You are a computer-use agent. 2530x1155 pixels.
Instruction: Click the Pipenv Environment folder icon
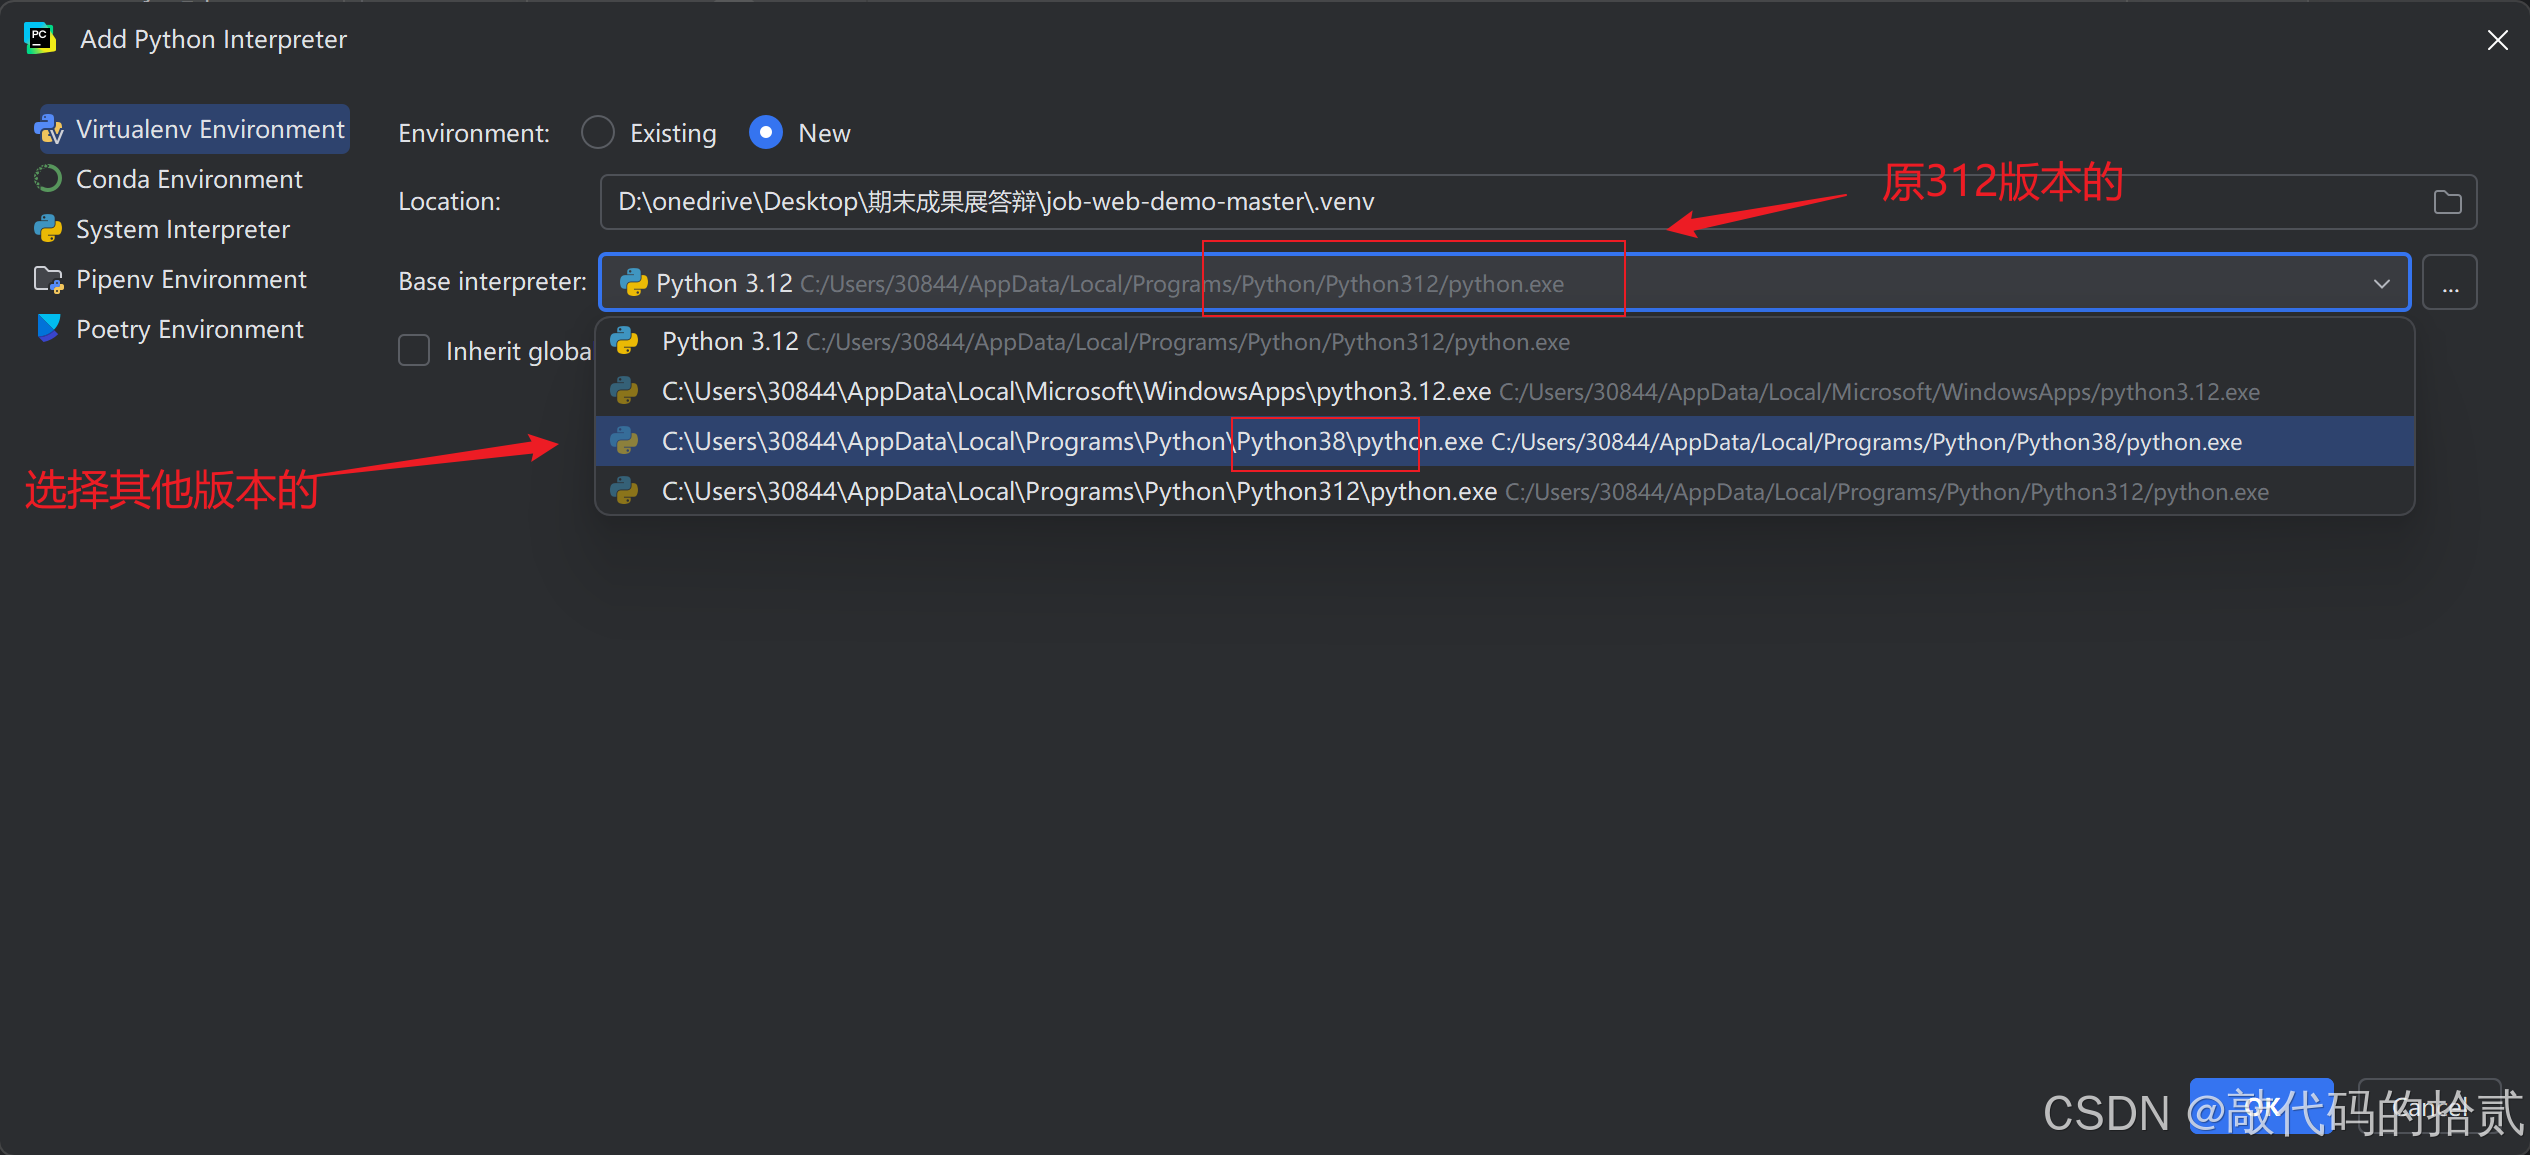(48, 279)
